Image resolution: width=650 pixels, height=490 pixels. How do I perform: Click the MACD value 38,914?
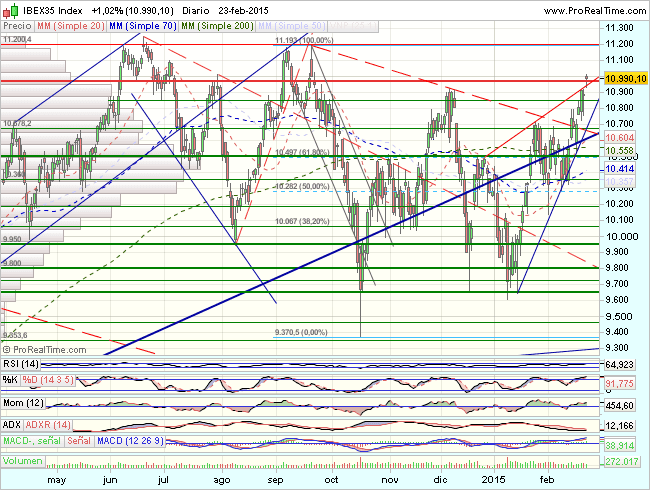(x=620, y=446)
